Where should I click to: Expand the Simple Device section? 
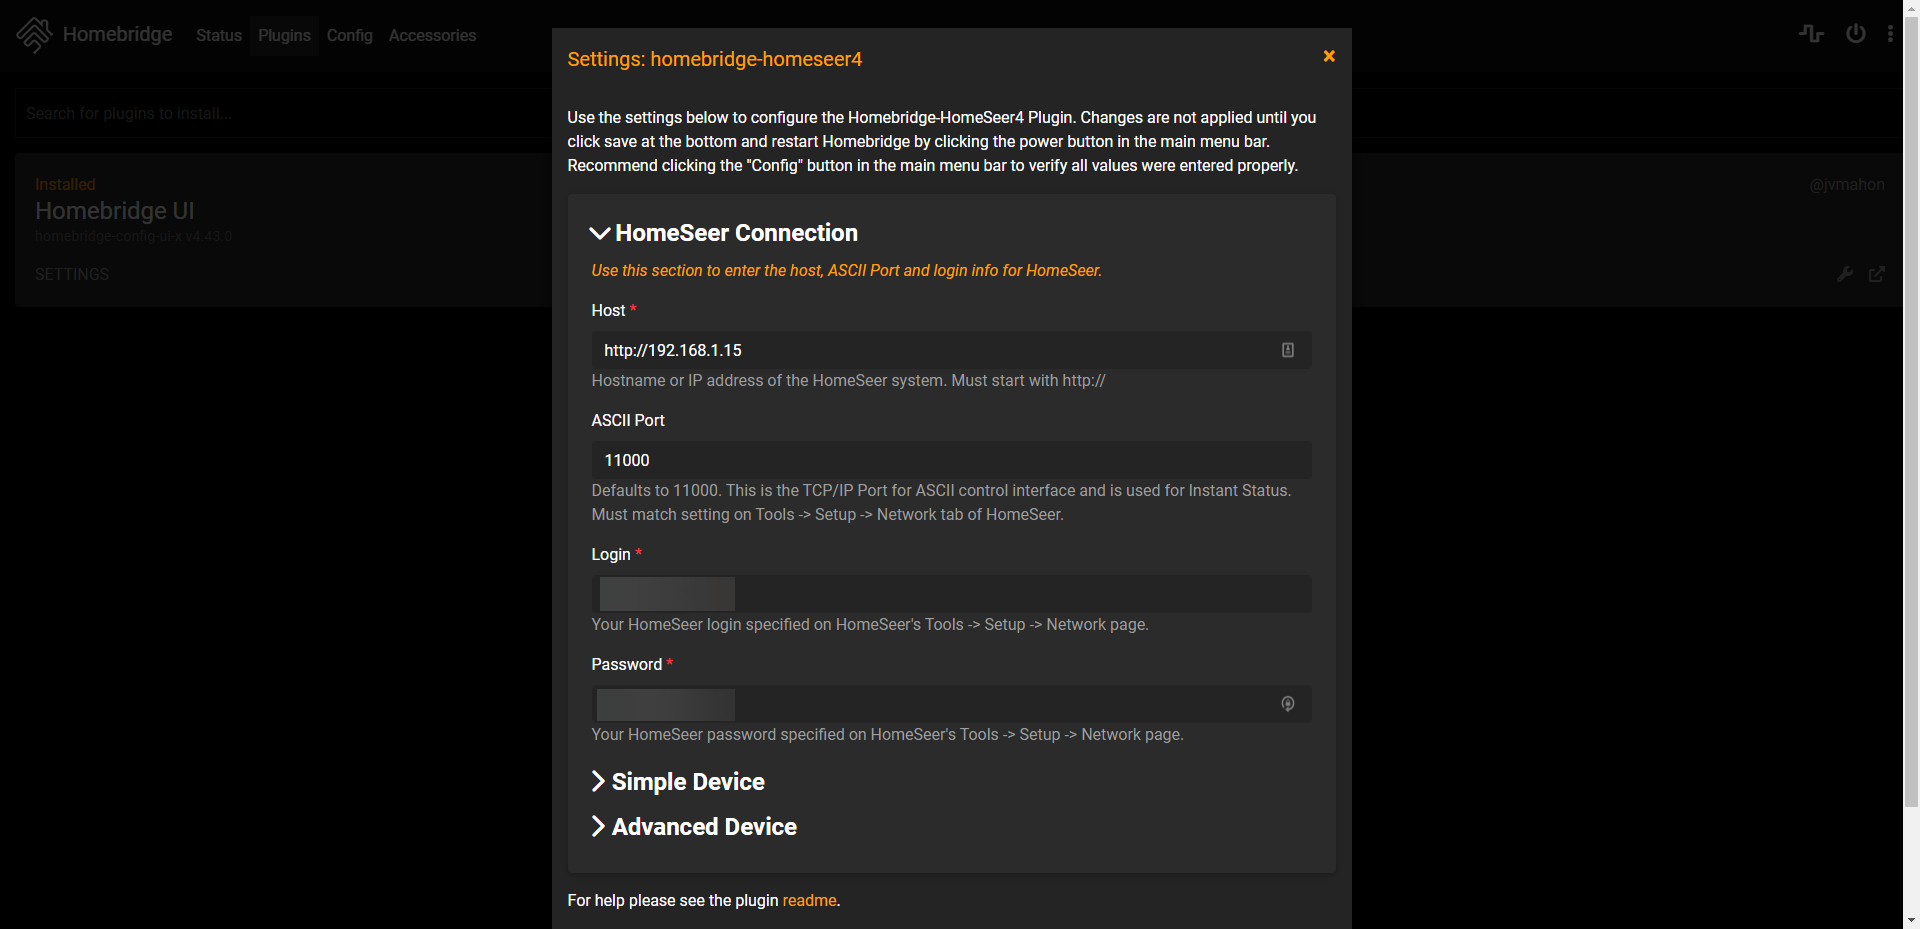click(678, 782)
